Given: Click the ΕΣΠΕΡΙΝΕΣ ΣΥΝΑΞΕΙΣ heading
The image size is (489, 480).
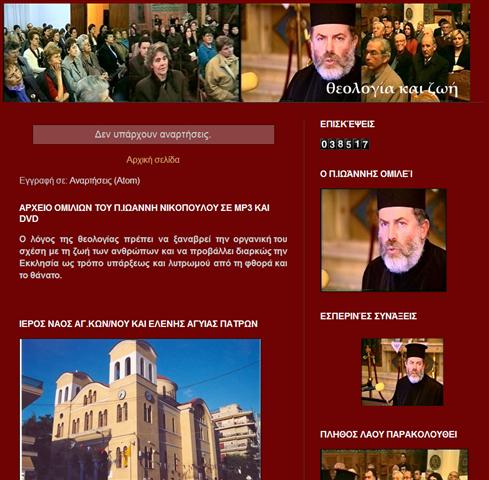Looking at the screenshot, I should (368, 316).
